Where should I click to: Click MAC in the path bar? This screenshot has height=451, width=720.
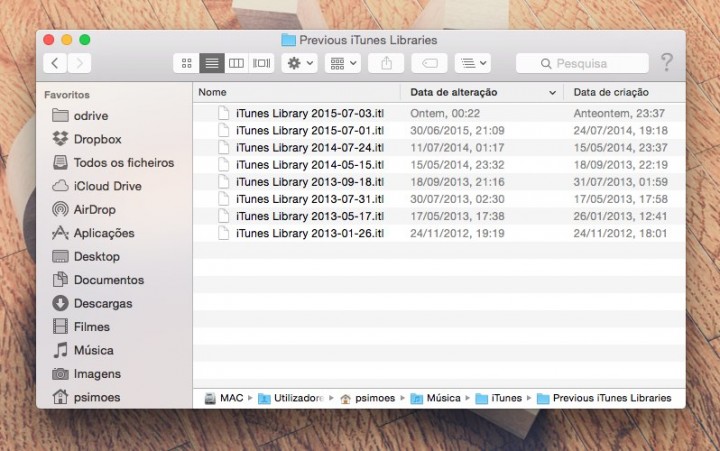tap(224, 398)
